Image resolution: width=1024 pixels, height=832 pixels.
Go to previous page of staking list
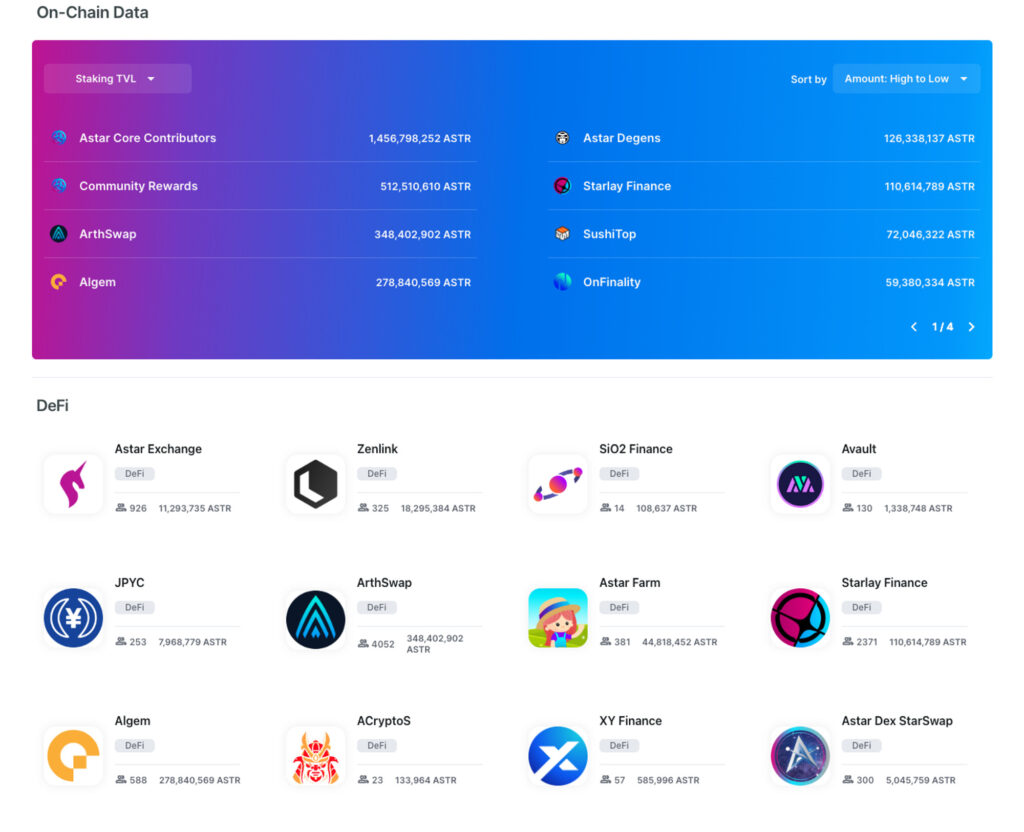click(914, 327)
